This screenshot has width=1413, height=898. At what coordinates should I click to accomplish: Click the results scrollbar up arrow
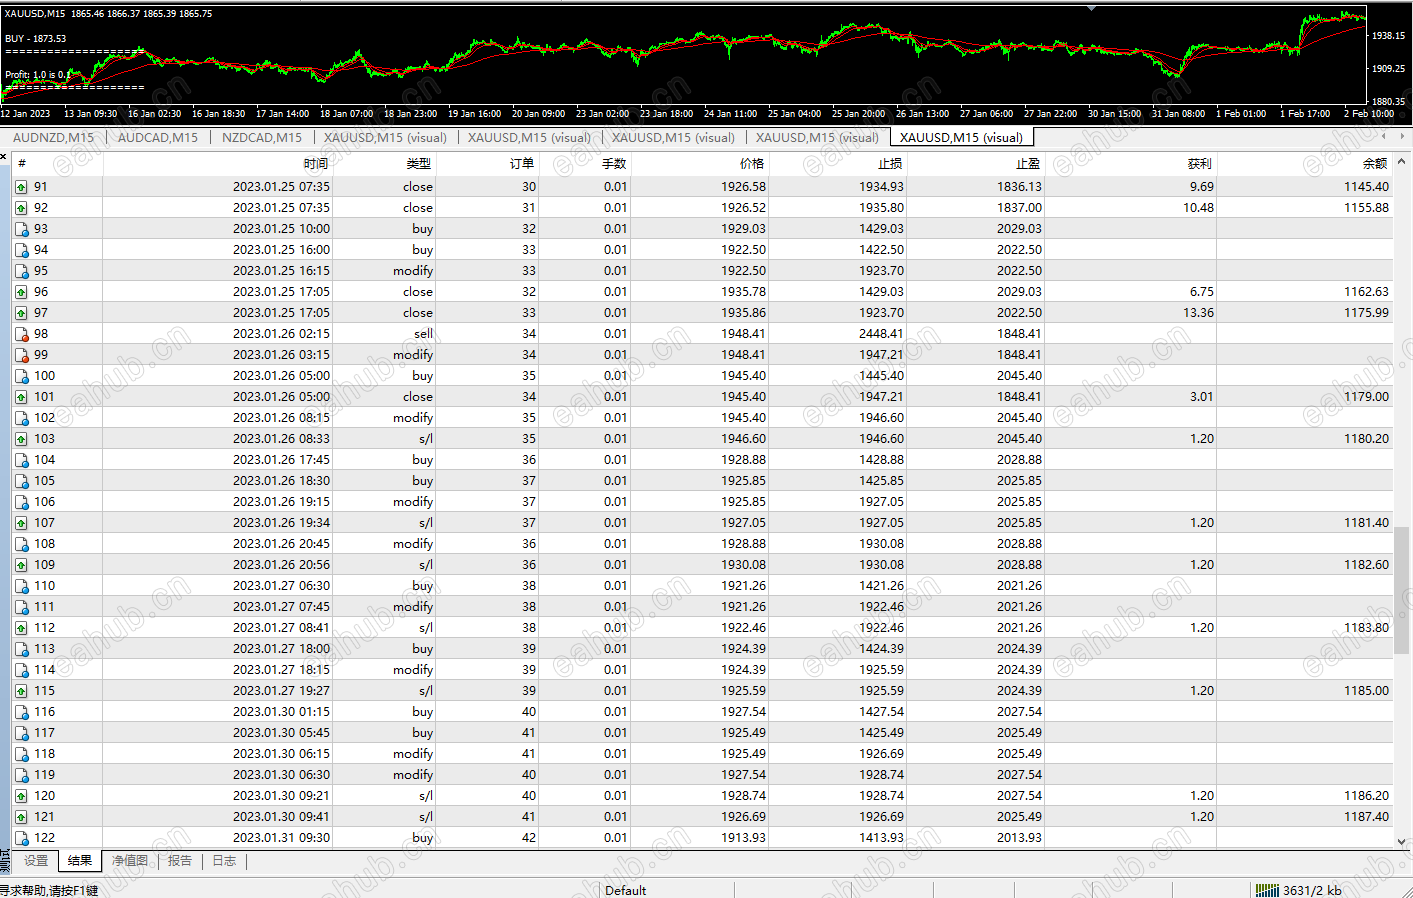(1402, 162)
